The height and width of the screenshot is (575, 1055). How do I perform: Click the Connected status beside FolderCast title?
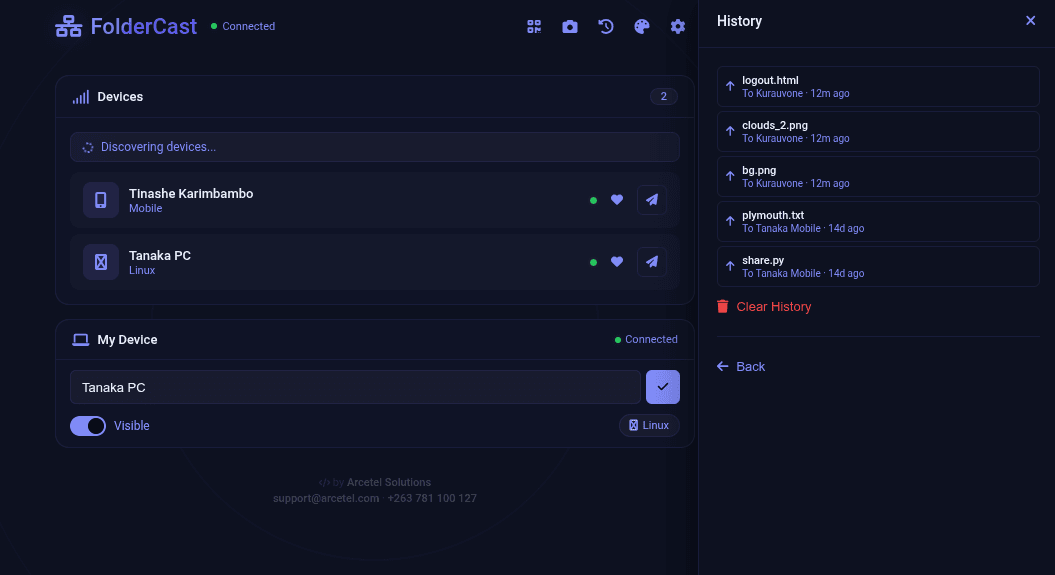[243, 26]
